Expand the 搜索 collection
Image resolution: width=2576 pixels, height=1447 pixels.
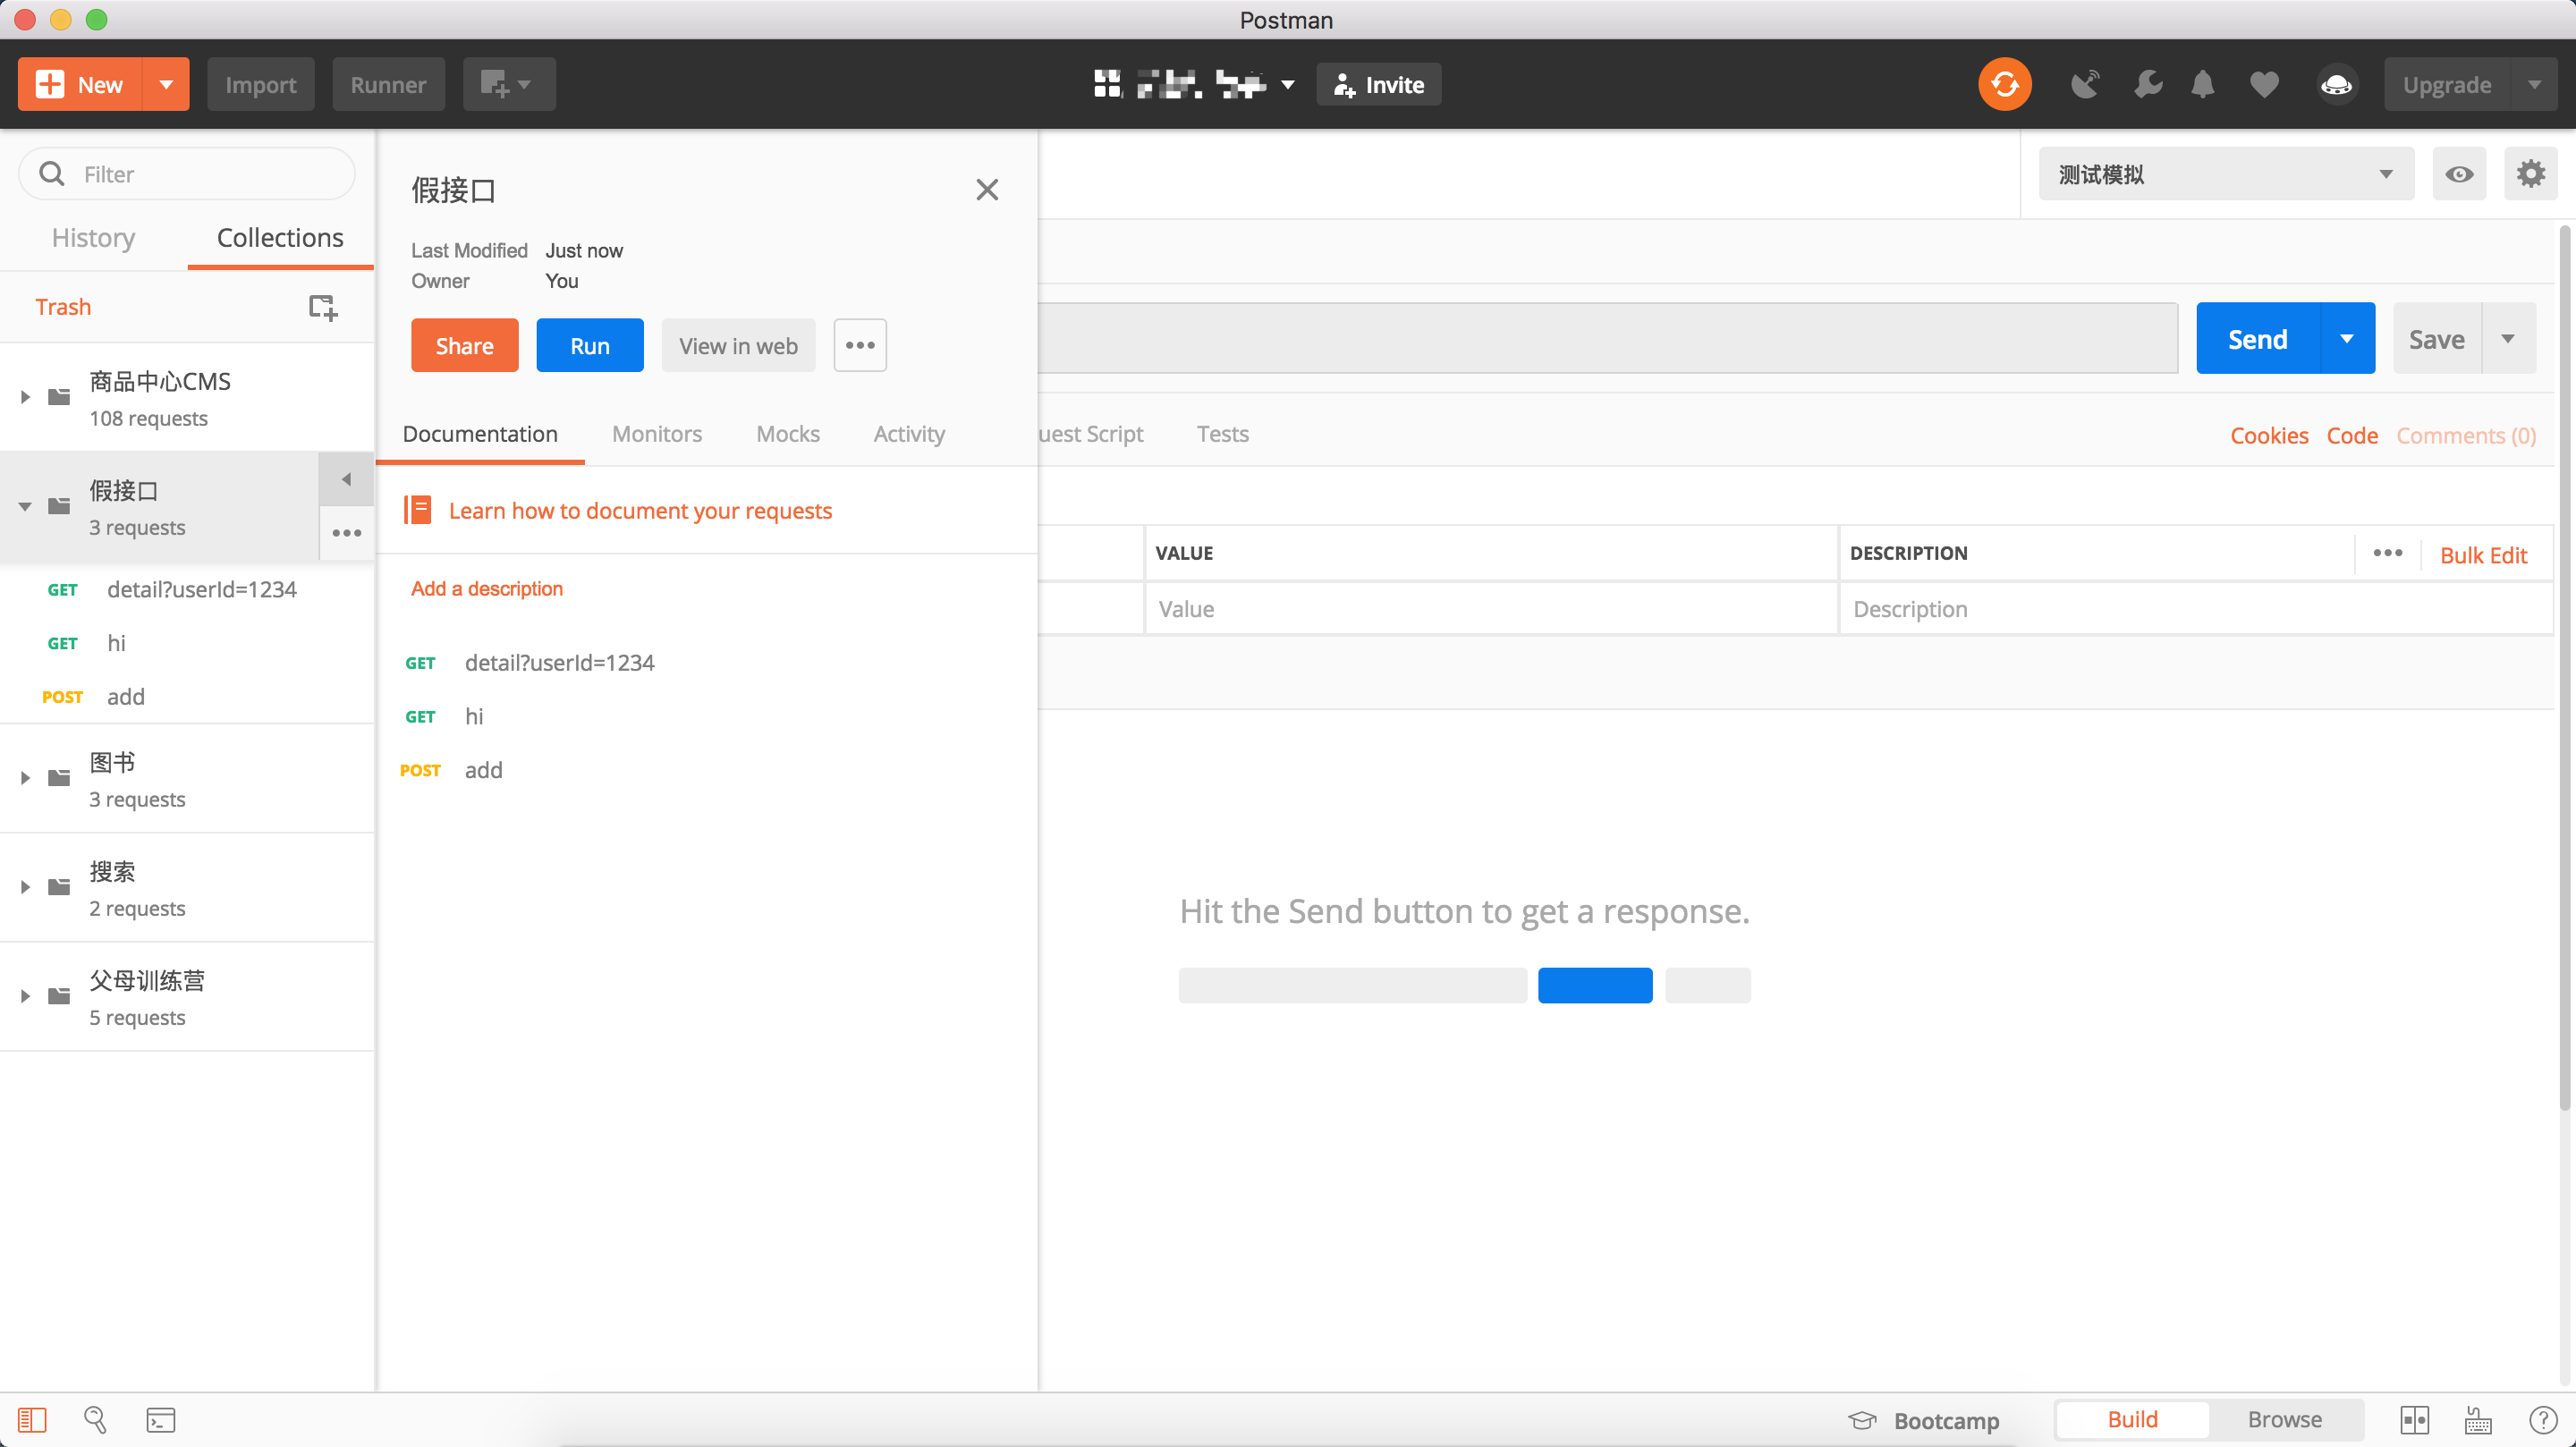[25, 887]
